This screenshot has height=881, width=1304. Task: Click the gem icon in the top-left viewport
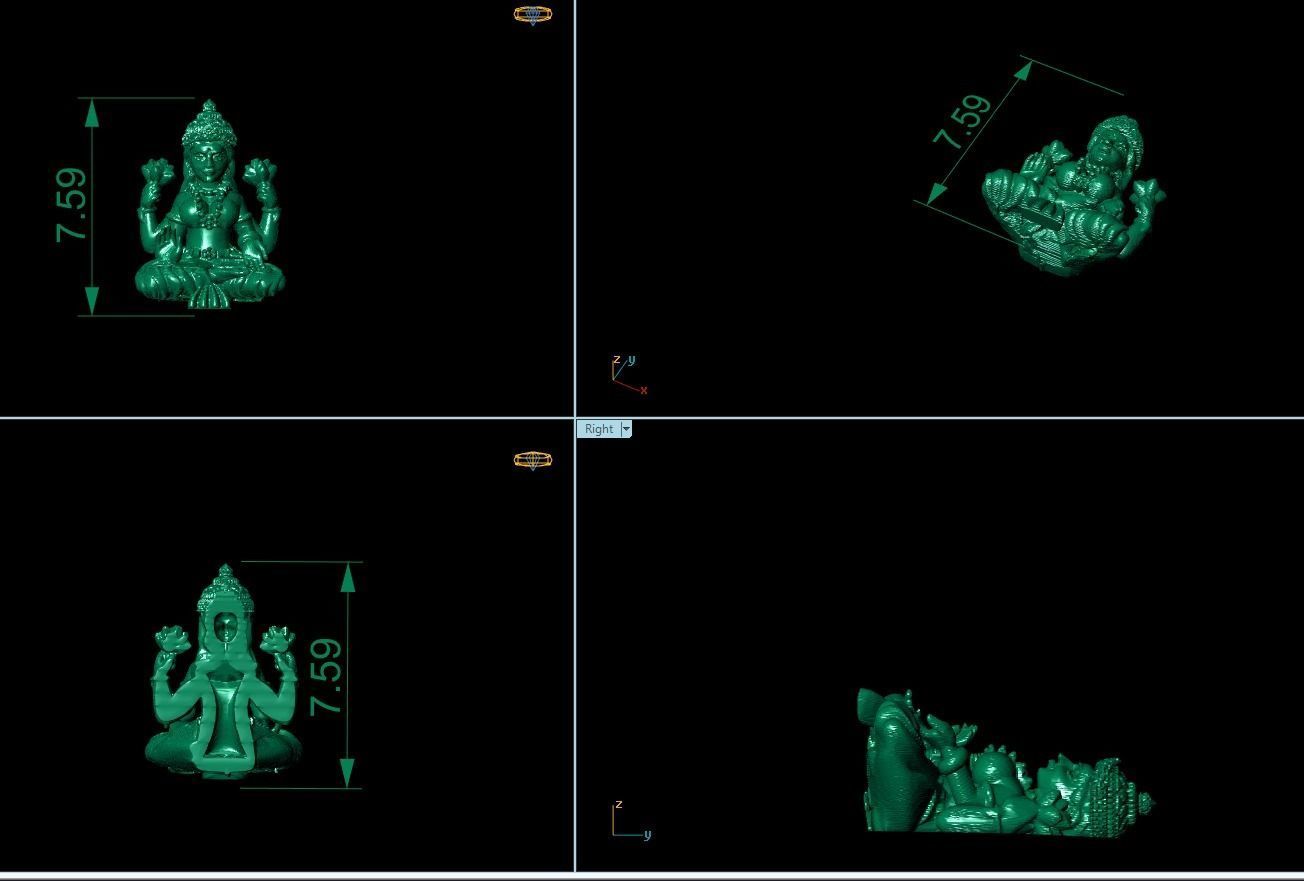coord(533,14)
